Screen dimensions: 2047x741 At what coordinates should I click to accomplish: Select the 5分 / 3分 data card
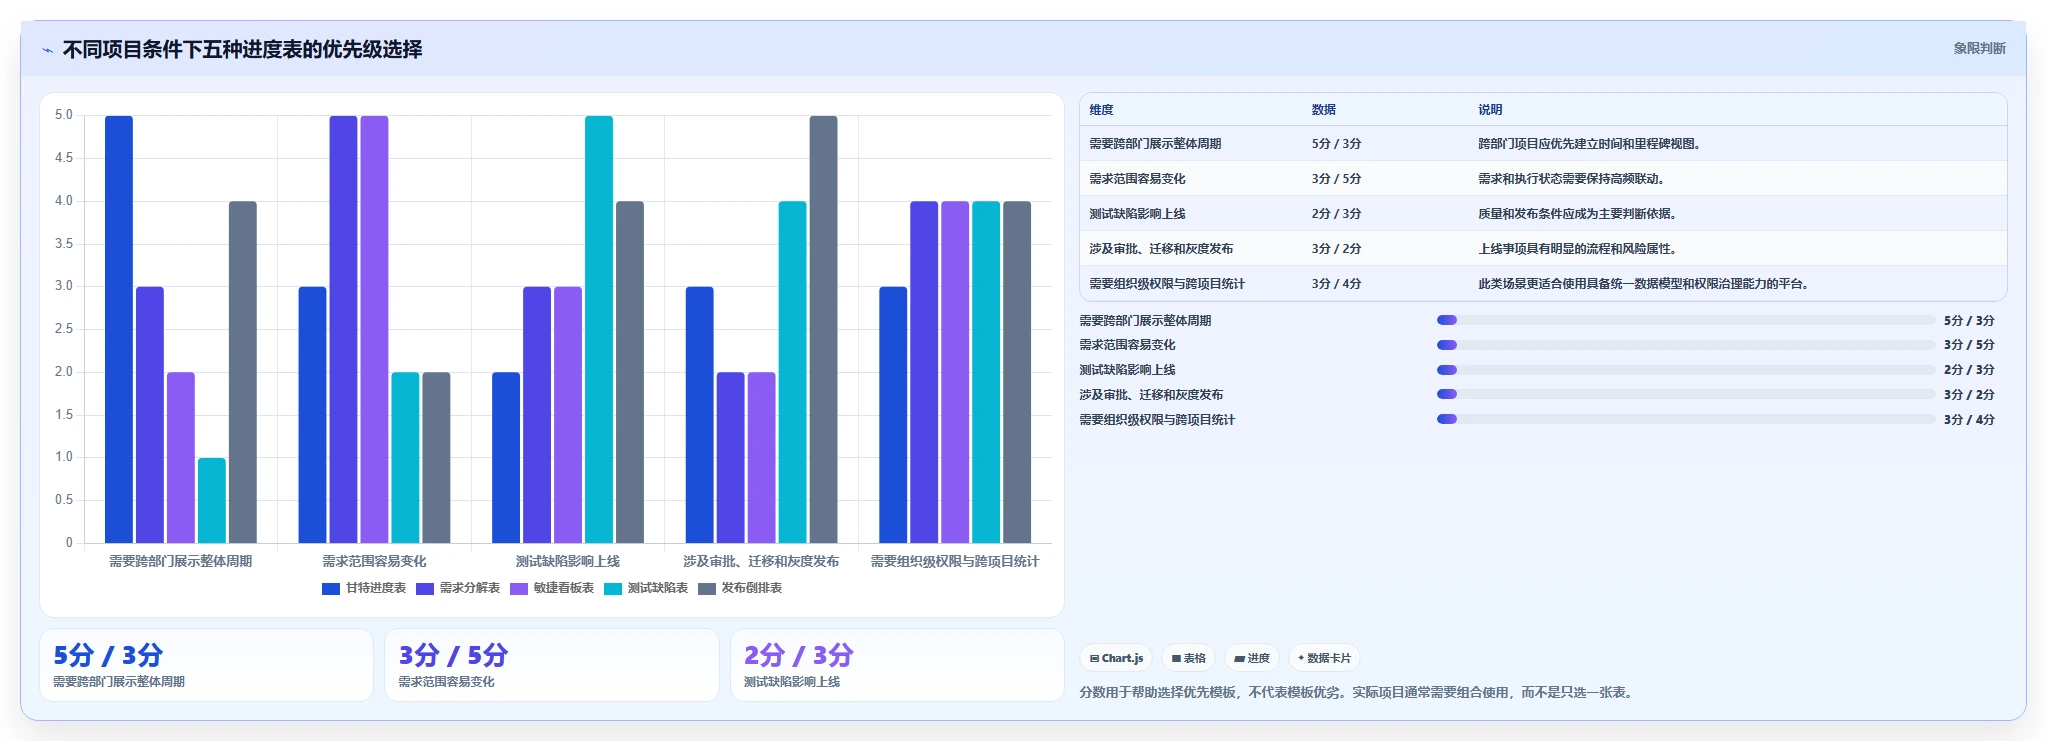pos(206,665)
